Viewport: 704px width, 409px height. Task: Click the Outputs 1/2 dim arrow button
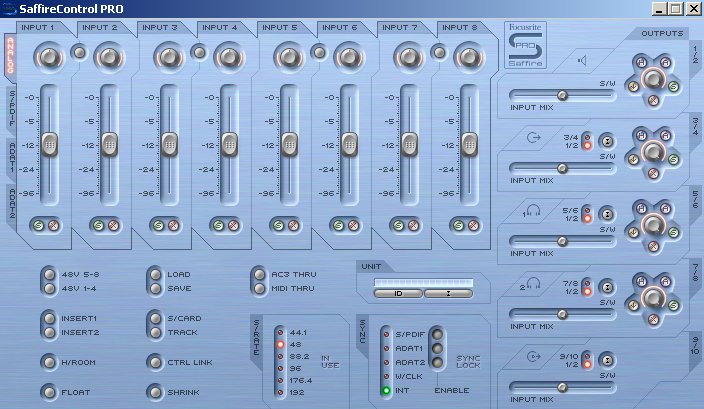point(634,86)
